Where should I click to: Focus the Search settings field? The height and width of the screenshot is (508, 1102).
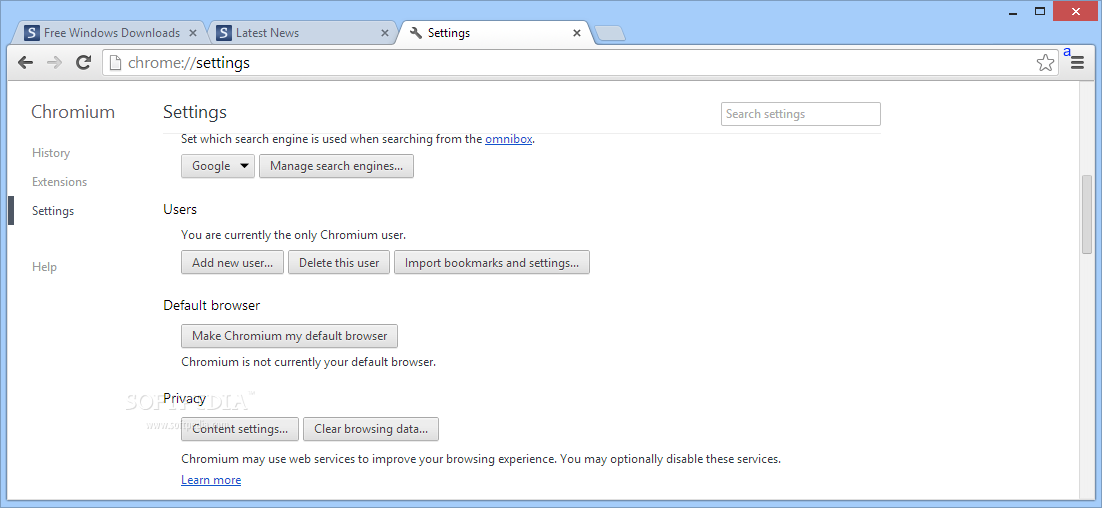pyautogui.click(x=800, y=114)
